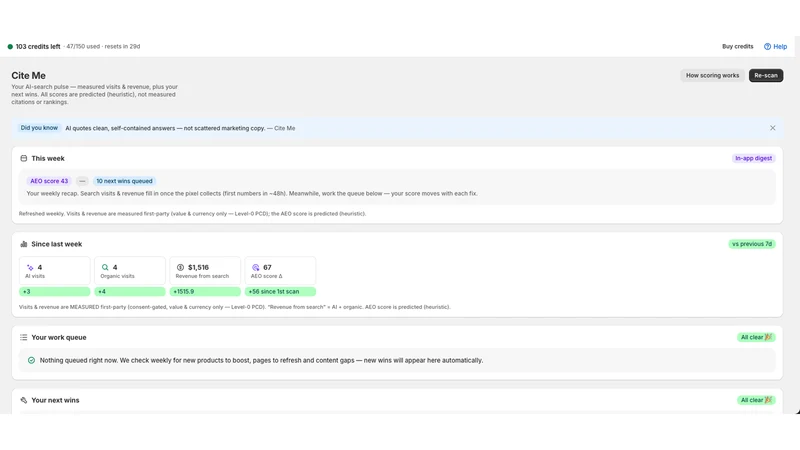Click the green check circle icon
Viewport: 800px width, 450px height.
pos(31,360)
